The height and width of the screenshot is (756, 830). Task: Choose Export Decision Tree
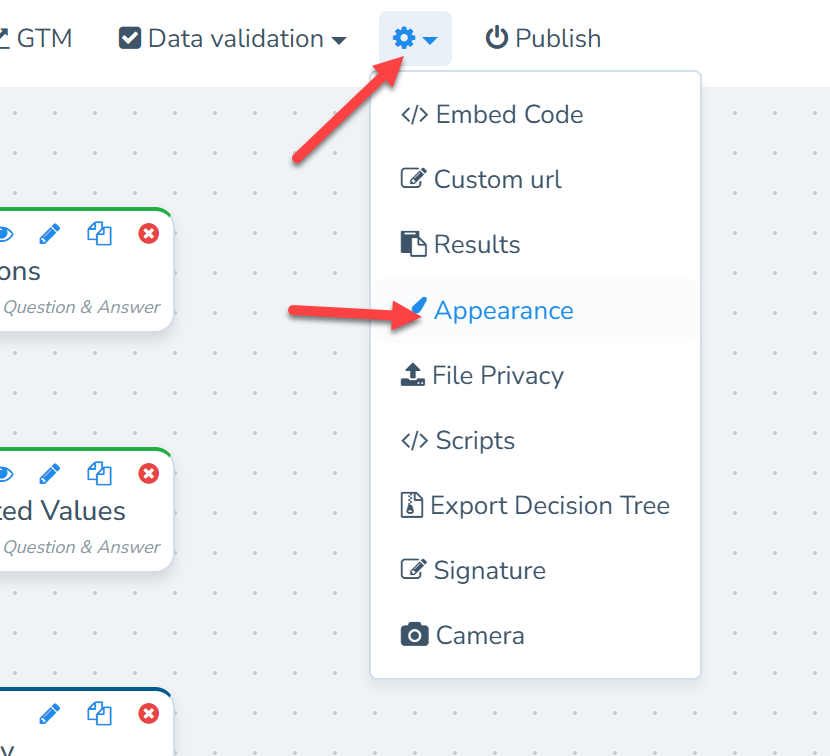[549, 506]
